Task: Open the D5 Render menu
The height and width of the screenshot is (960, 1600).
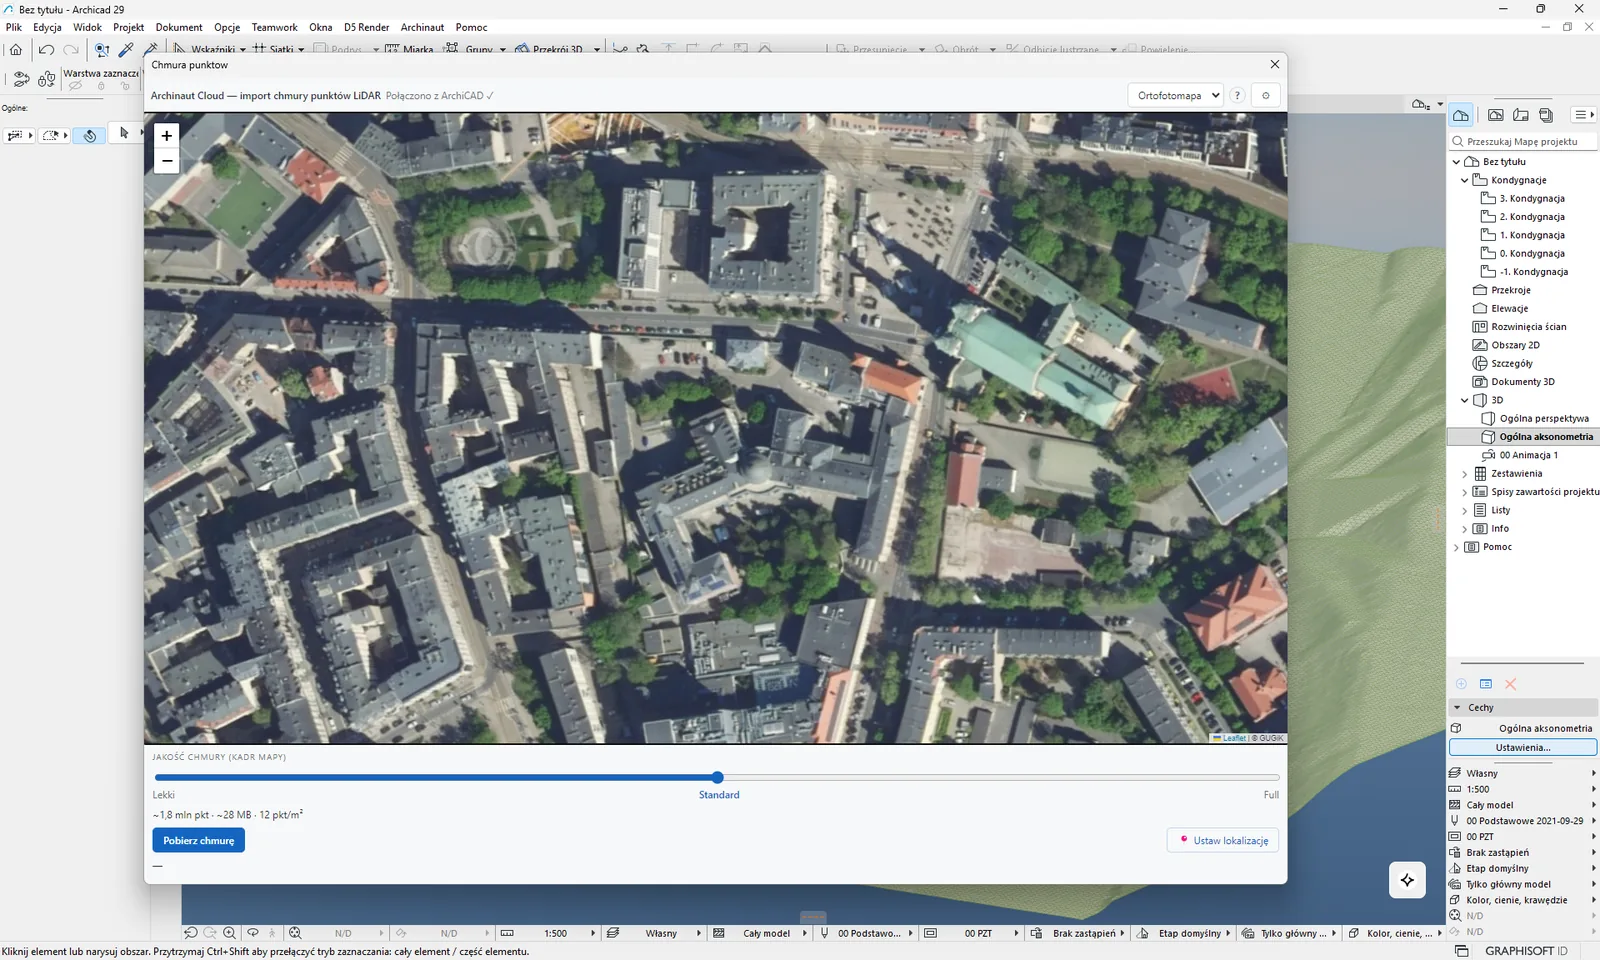Action: click(366, 27)
